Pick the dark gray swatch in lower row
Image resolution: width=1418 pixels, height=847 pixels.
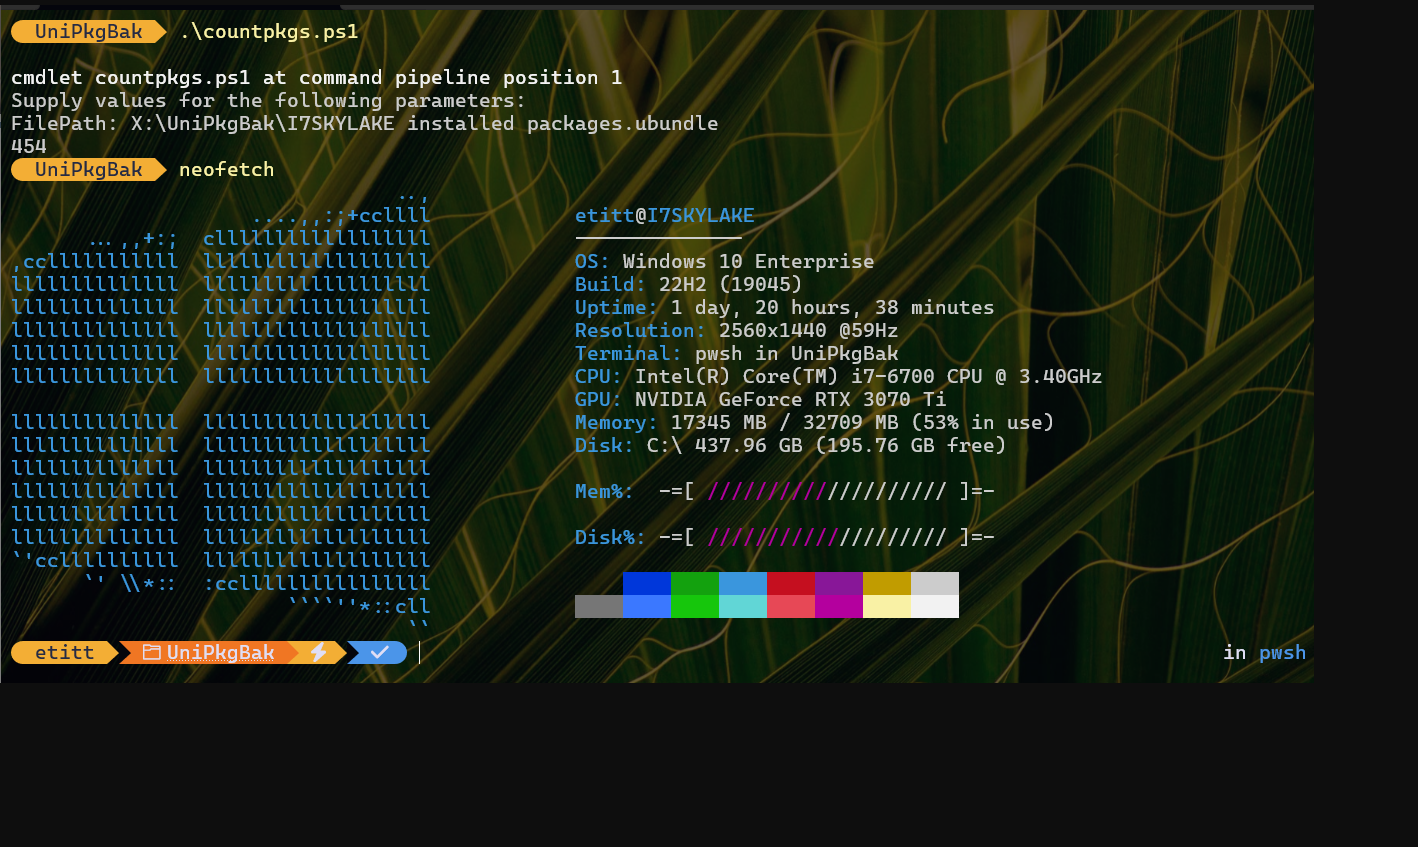tap(599, 606)
